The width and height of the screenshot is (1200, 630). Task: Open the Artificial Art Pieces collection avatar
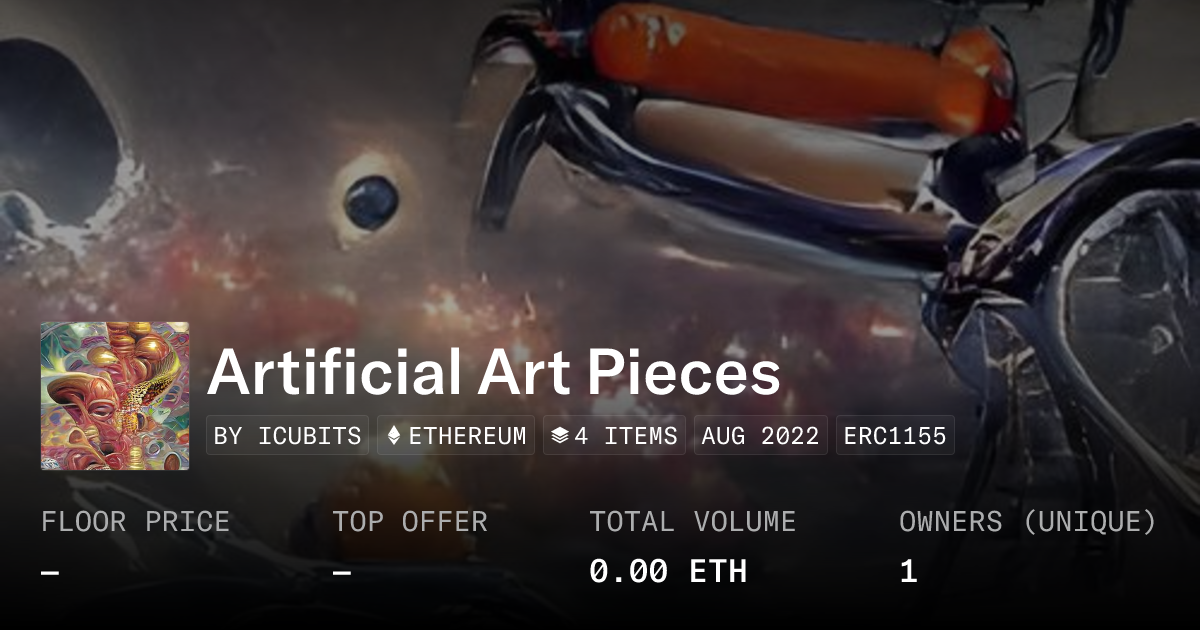115,396
